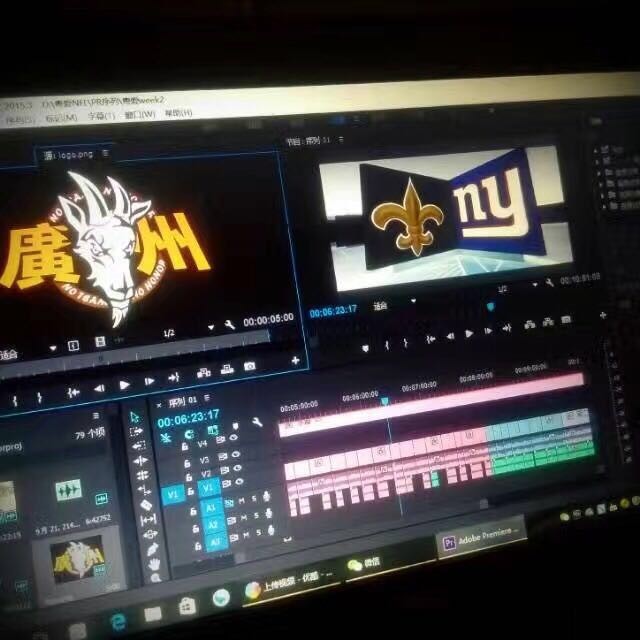Image resolution: width=640 pixels, height=640 pixels.
Task: Open Program monitor panel menu
Action: [341, 140]
